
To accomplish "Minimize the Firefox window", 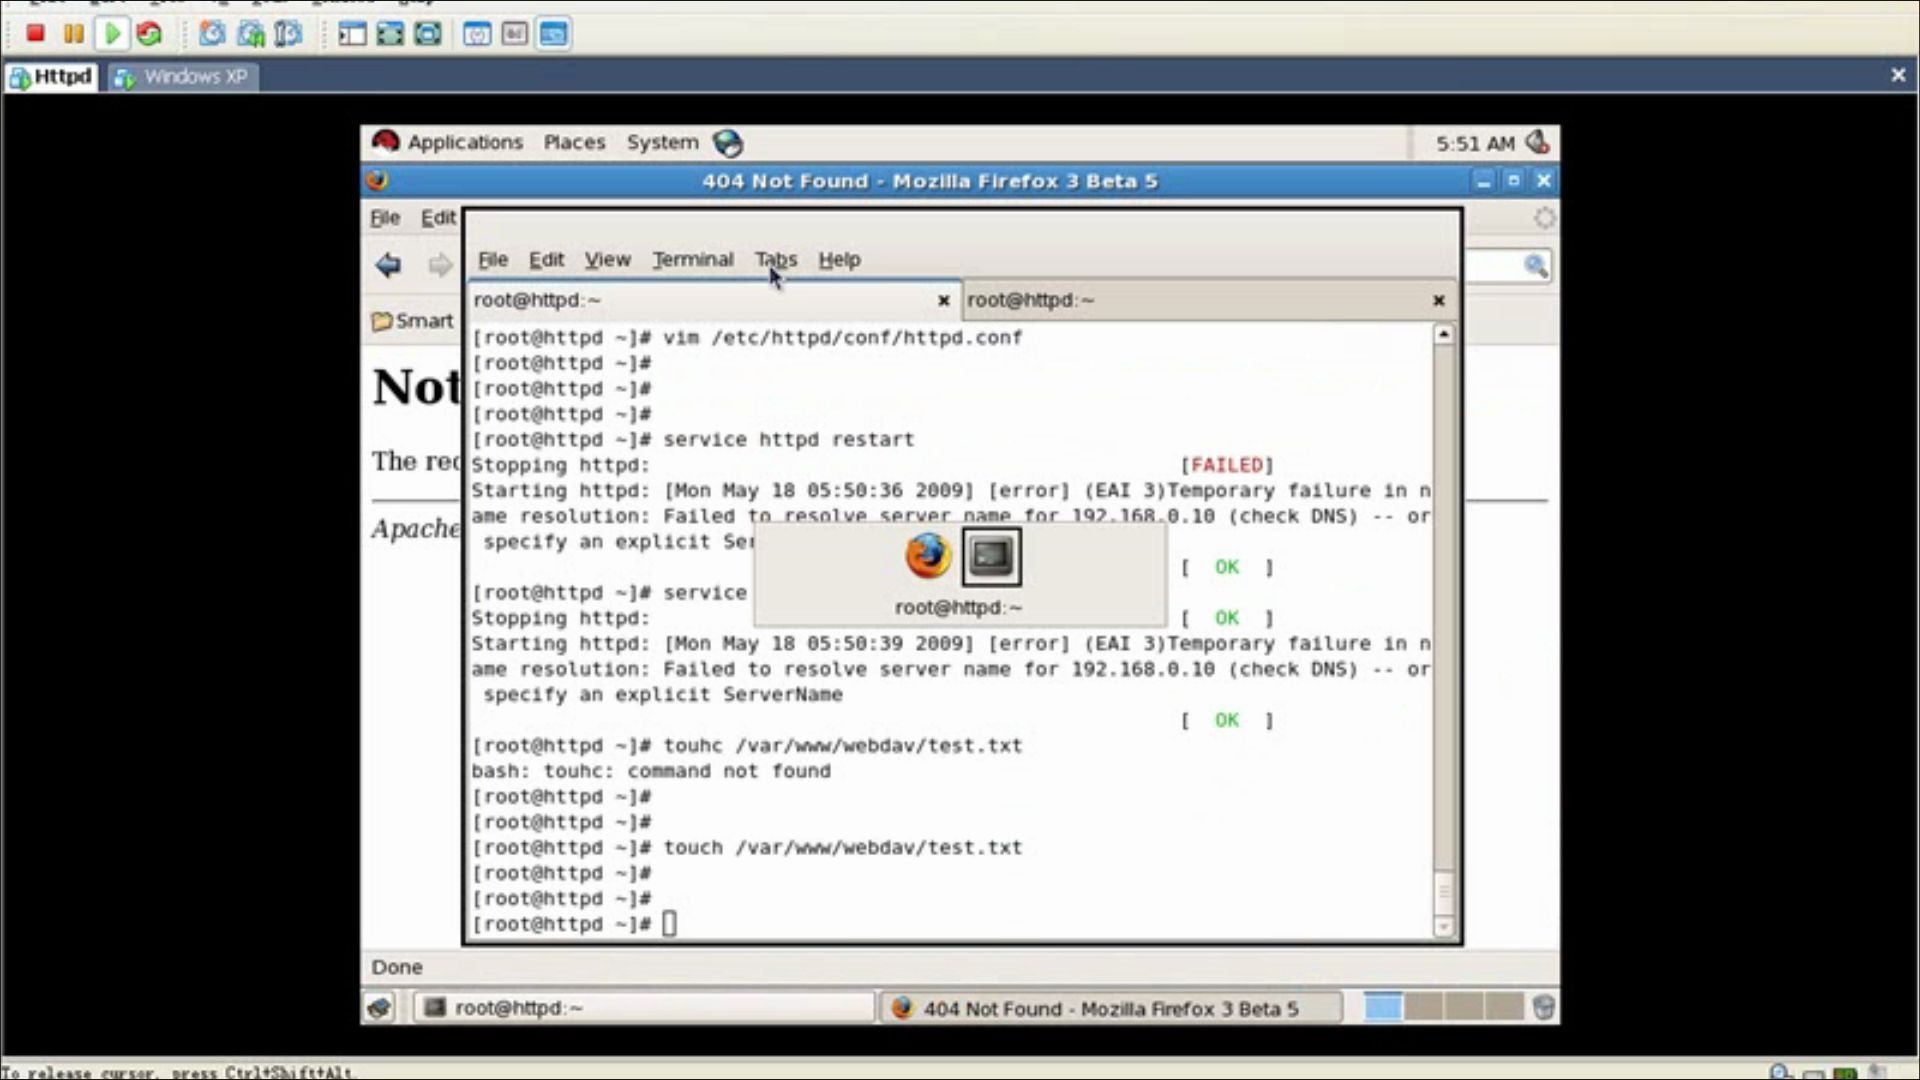I will point(1483,181).
